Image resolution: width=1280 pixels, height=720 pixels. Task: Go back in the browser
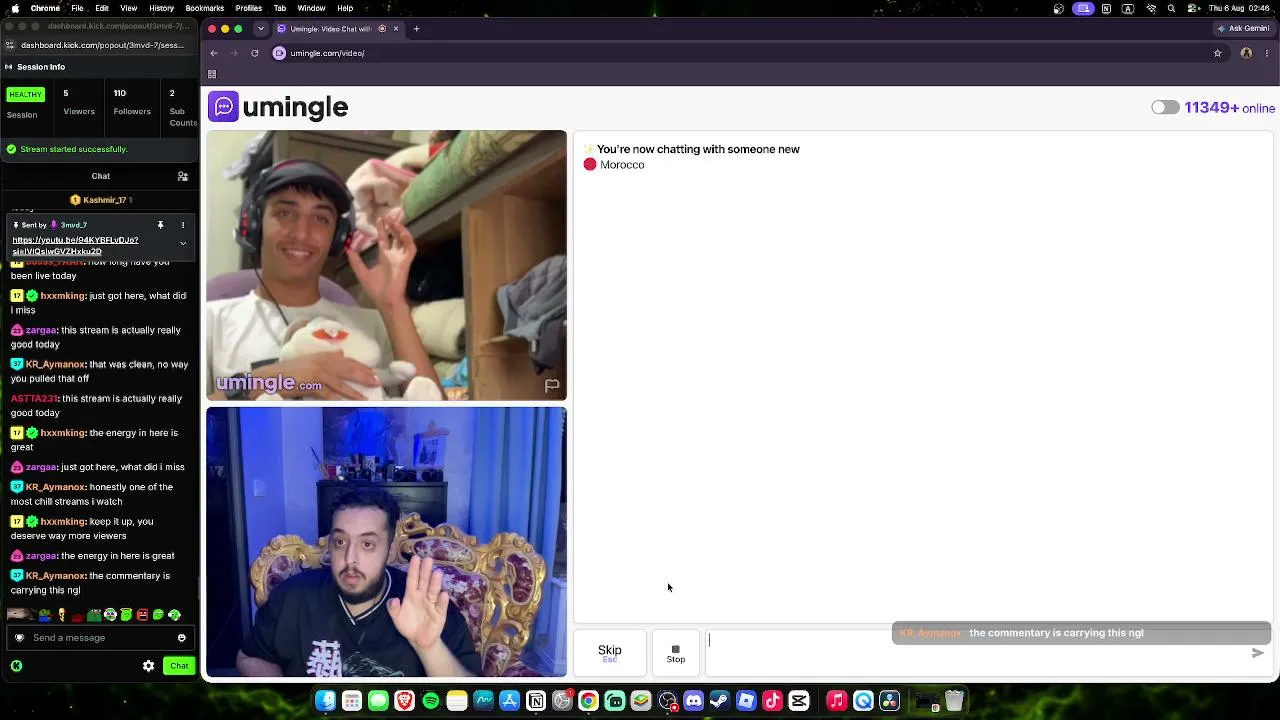point(214,53)
